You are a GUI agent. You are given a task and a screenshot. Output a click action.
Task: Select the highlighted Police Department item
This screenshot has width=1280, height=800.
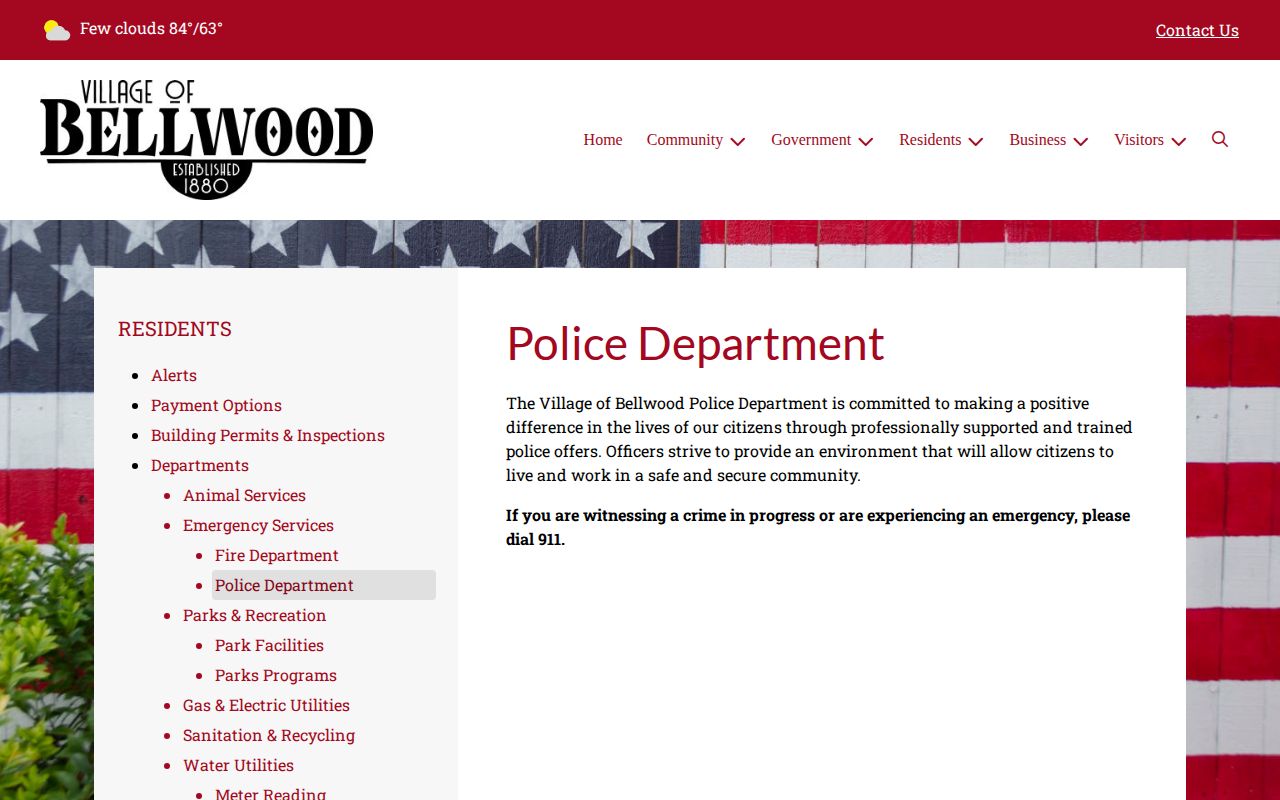pos(324,585)
